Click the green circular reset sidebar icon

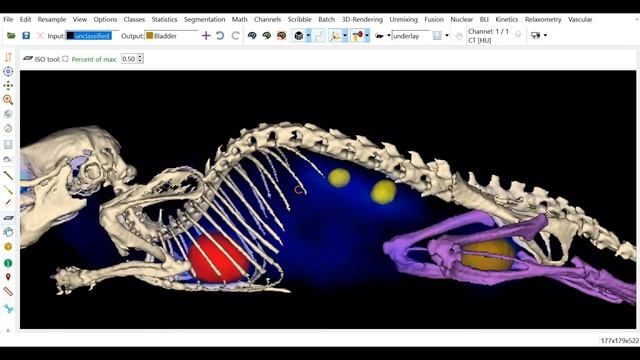(8, 129)
